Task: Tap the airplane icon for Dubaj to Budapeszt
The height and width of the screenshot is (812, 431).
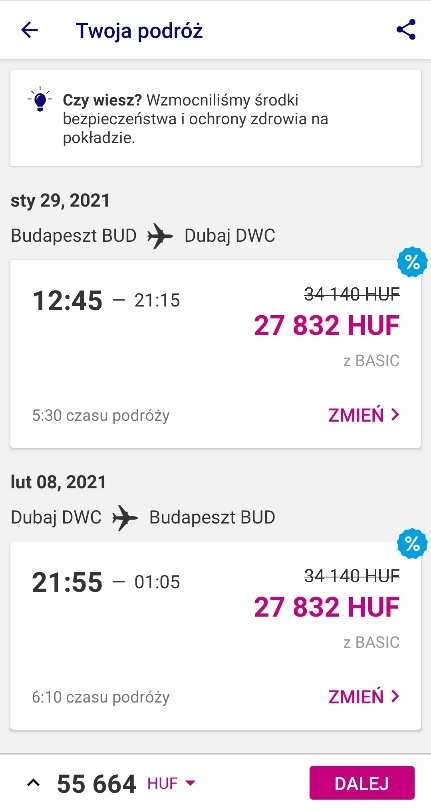Action: click(125, 518)
